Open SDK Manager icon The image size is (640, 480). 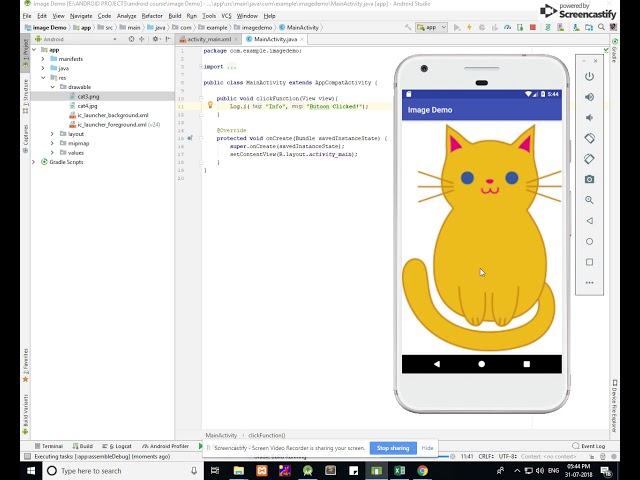coord(576,27)
